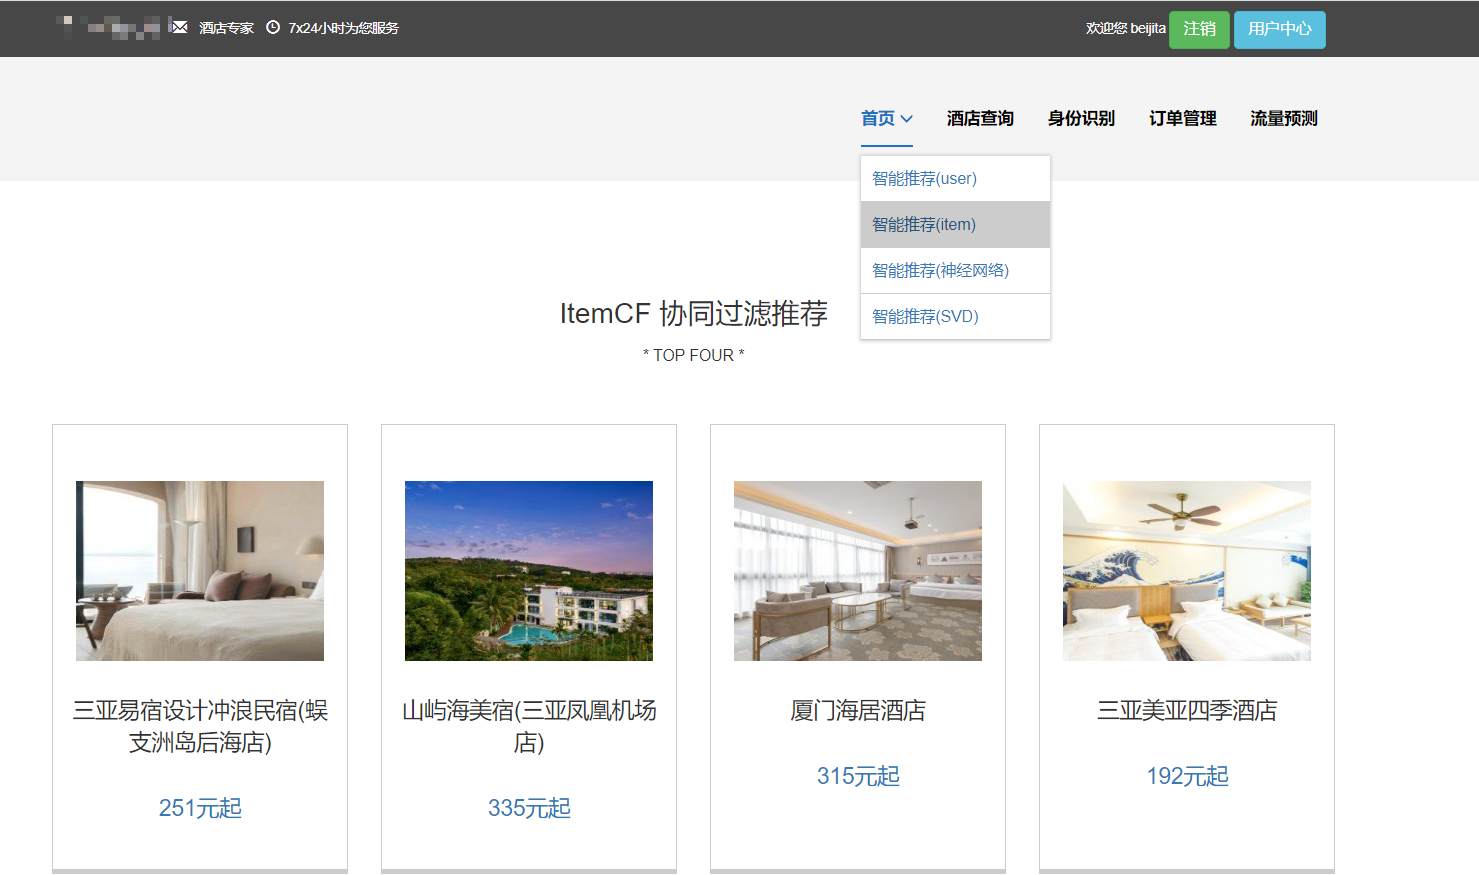Click the ItemCF 协同过滤推荐 heading
The height and width of the screenshot is (875, 1479).
pos(694,313)
